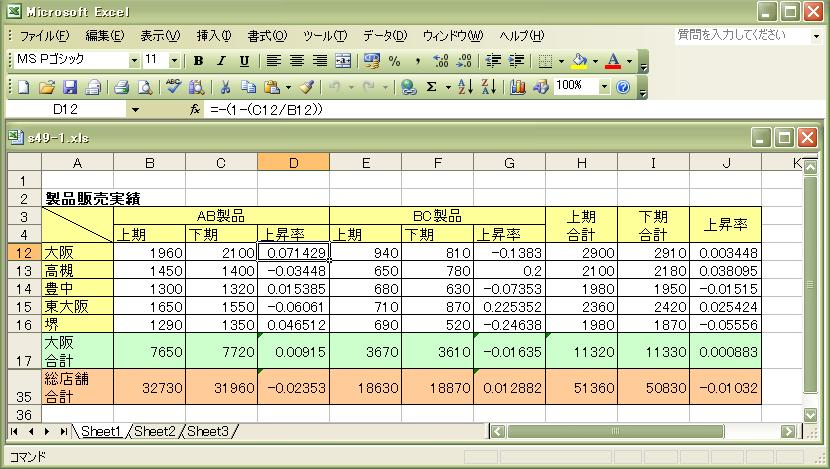Open the Name Box dropdown
The width and height of the screenshot is (830, 469).
coord(136,110)
